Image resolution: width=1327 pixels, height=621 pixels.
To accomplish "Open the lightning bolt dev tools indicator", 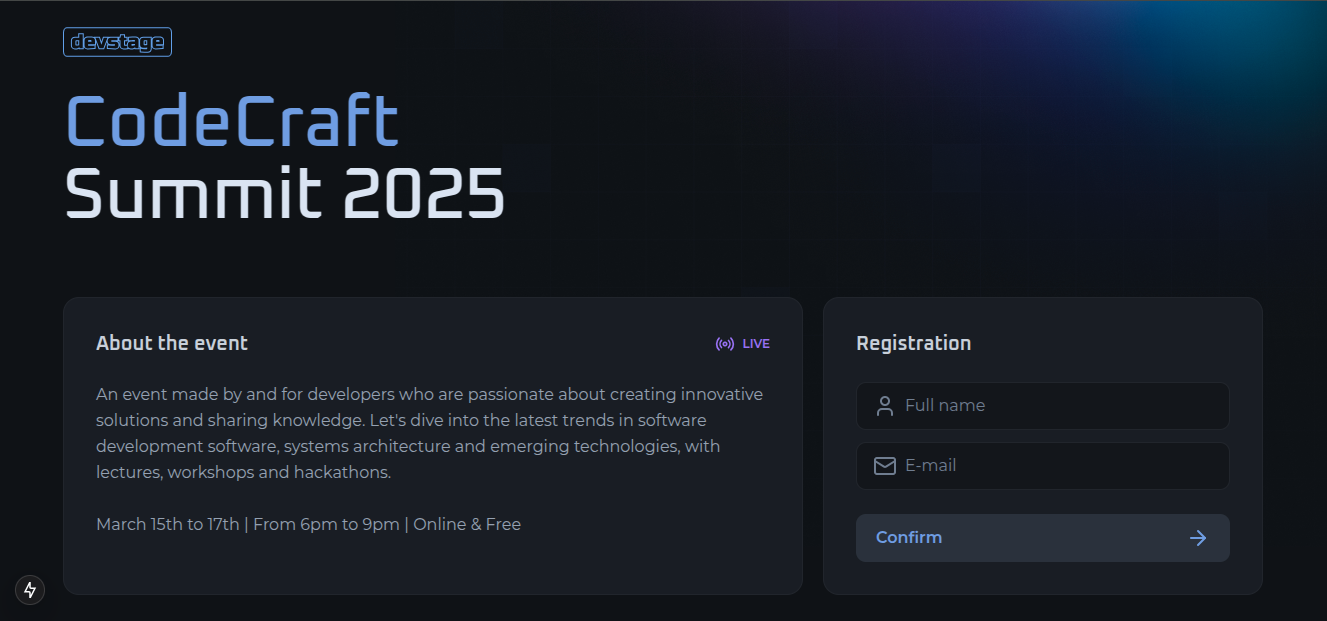I will click(x=30, y=590).
